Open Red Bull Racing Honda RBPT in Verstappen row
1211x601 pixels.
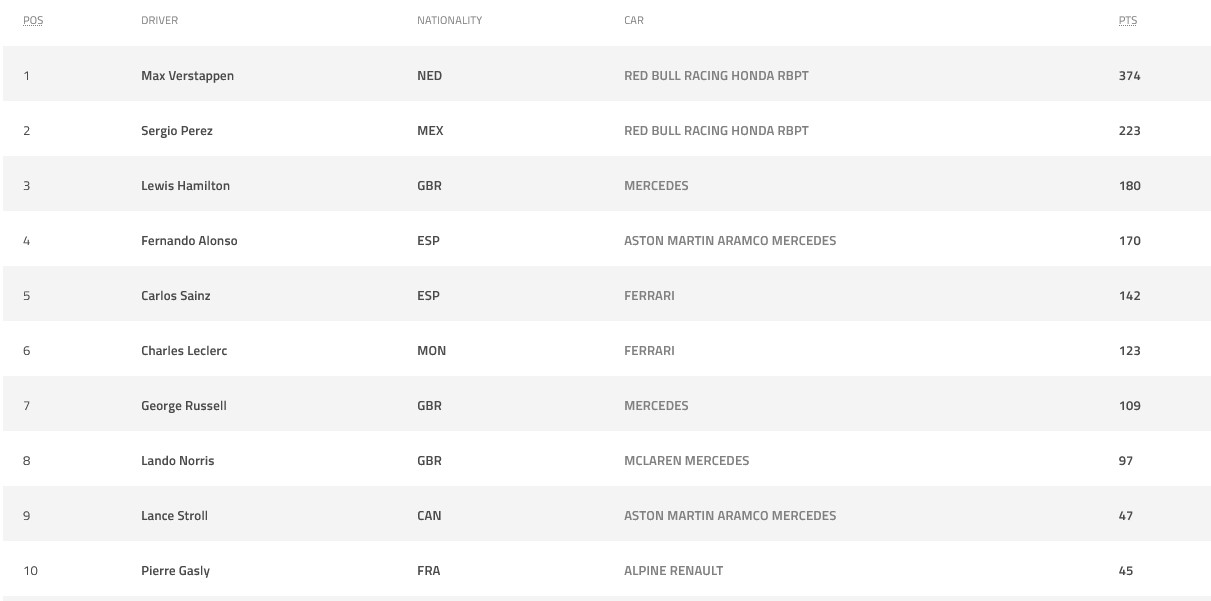point(716,76)
